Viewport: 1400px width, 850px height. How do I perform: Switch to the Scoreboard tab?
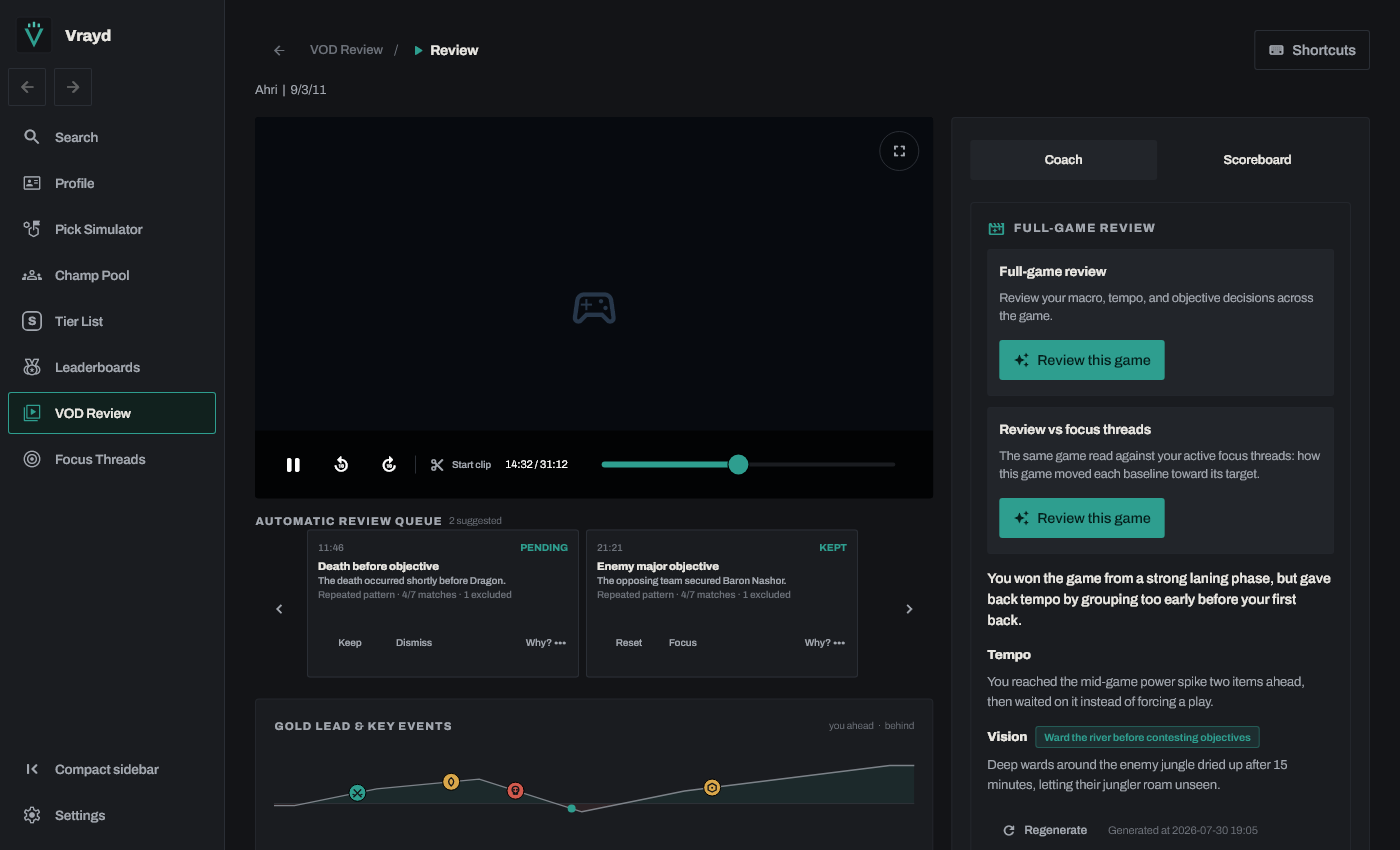click(1257, 159)
